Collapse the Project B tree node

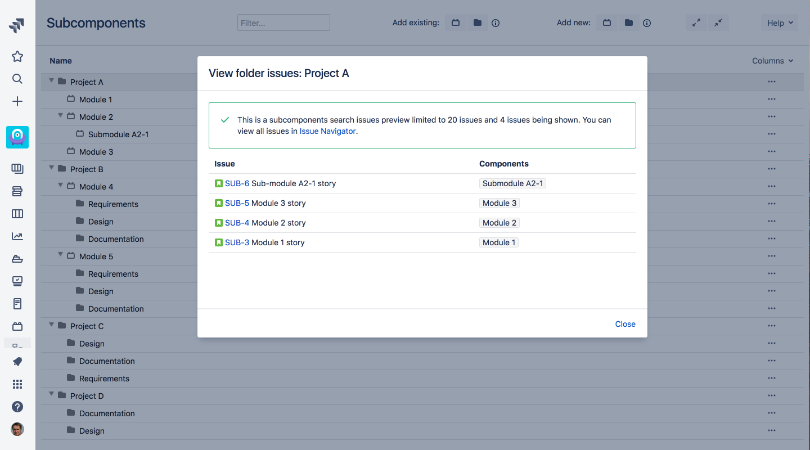51,169
